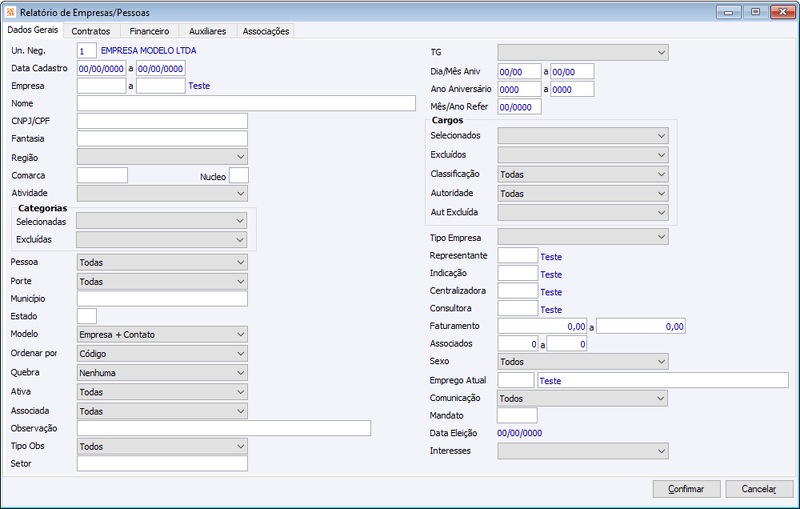Open the Tipo Empresa dropdown
Viewport: 800px width, 509px height.
[583, 237]
